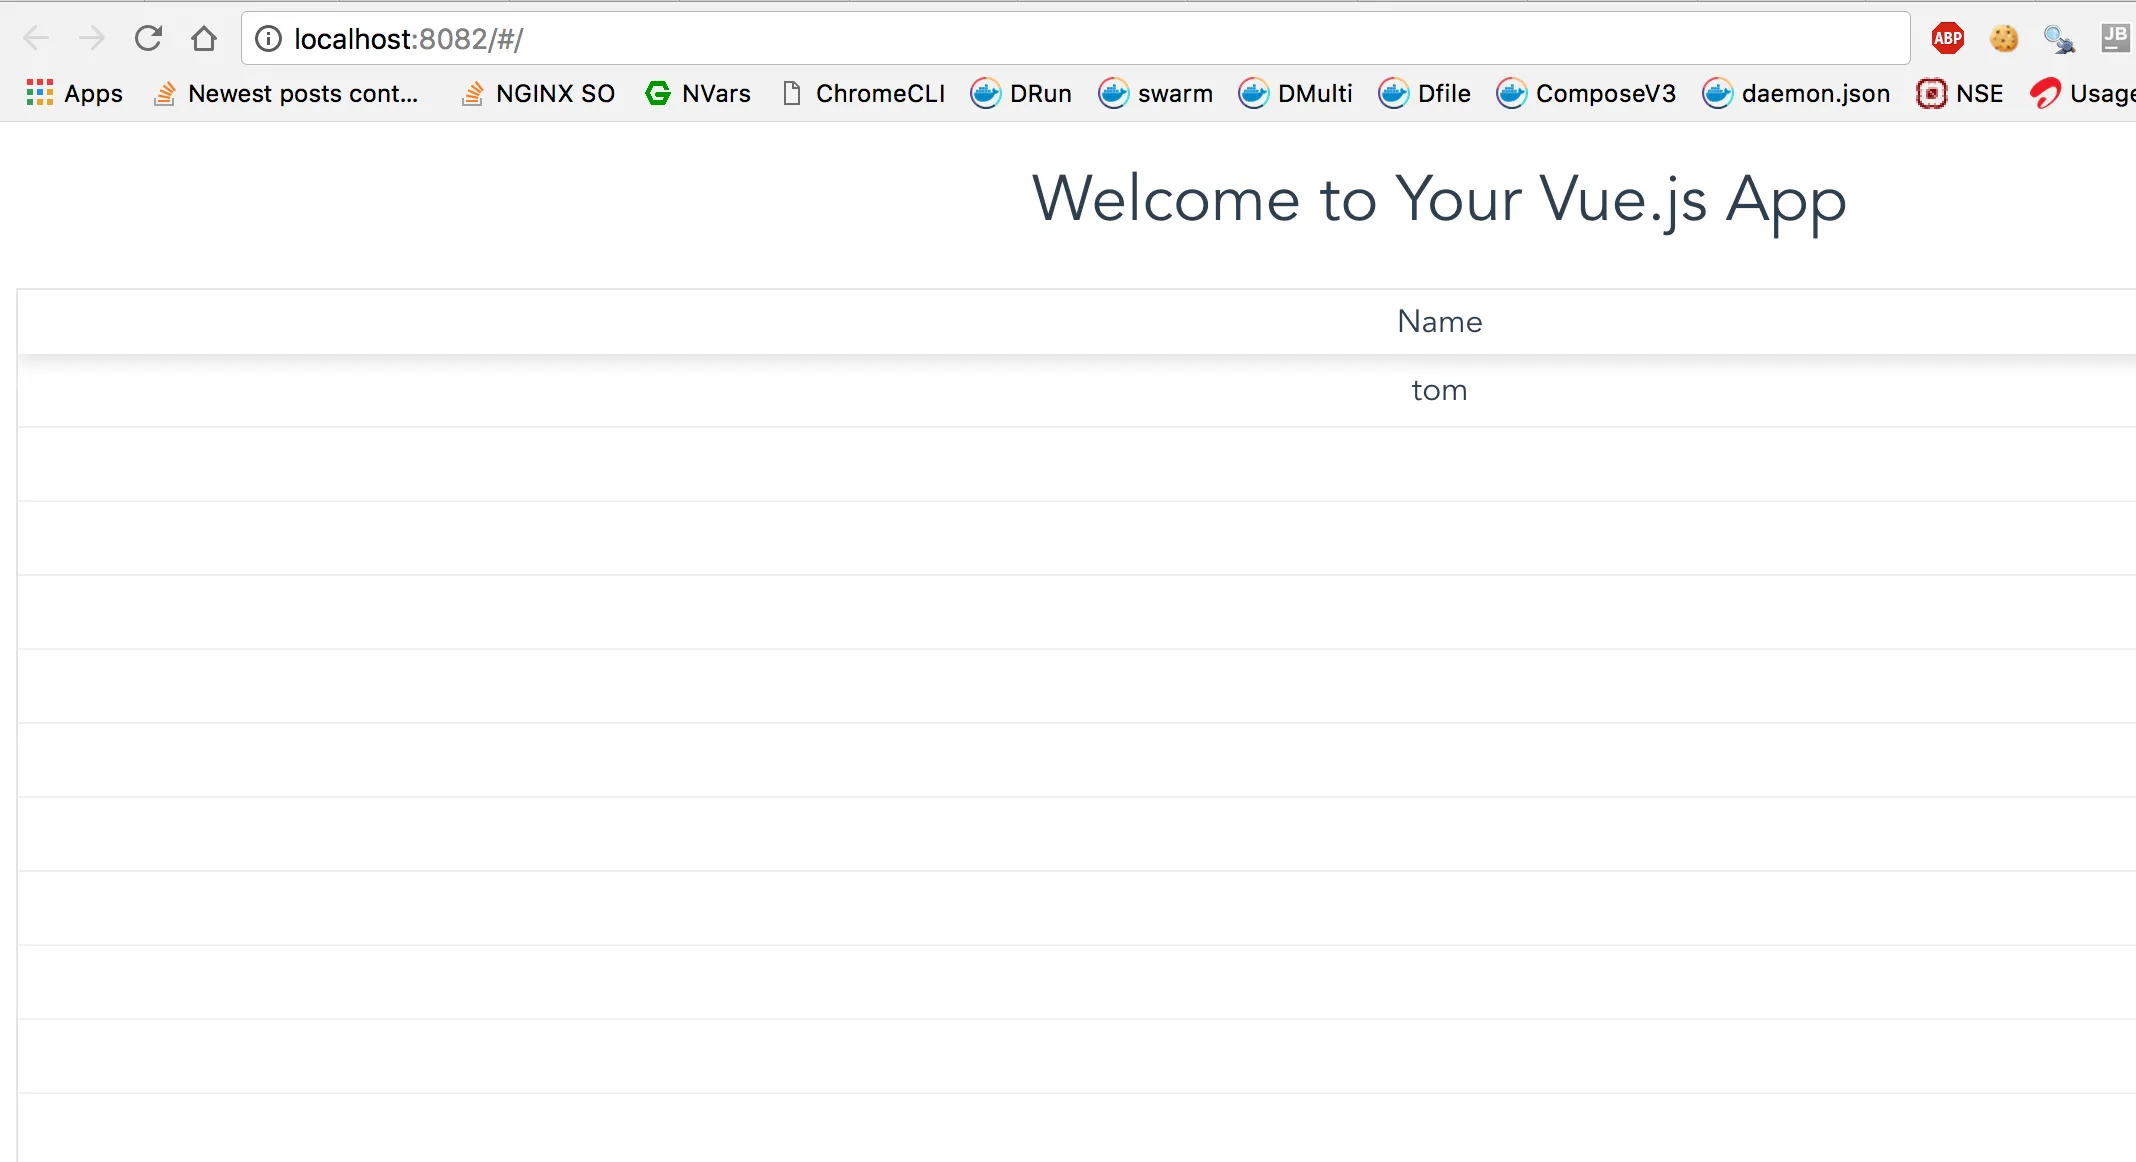2136x1162 pixels.
Task: Click the forward navigation arrow
Action: click(x=92, y=39)
